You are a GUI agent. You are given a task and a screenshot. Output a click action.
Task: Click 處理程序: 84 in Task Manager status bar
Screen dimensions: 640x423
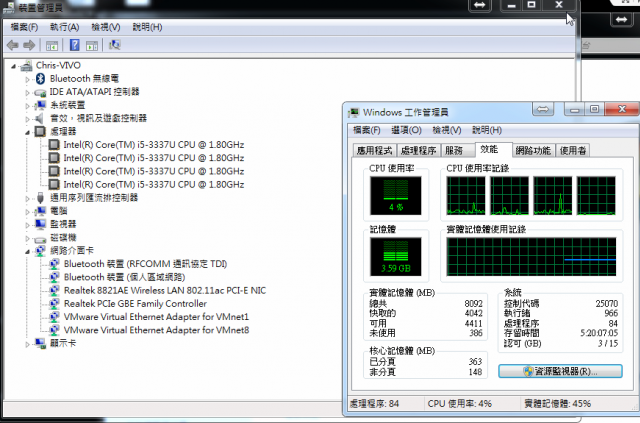click(374, 403)
